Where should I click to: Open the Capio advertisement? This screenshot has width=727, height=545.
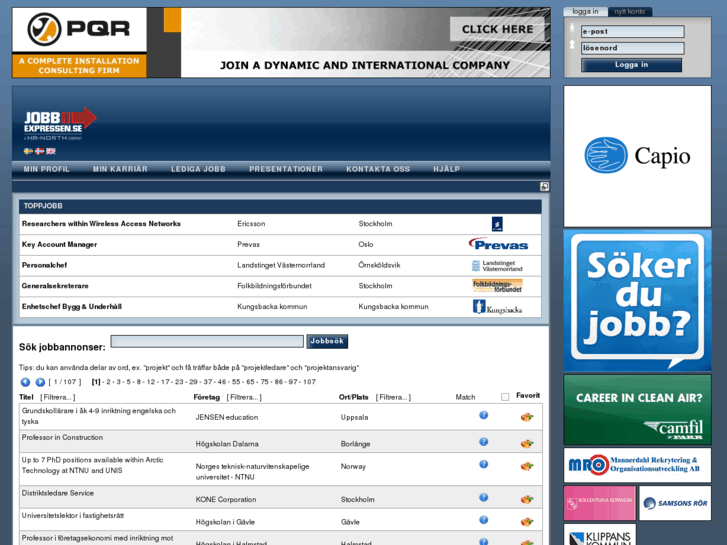pos(638,156)
